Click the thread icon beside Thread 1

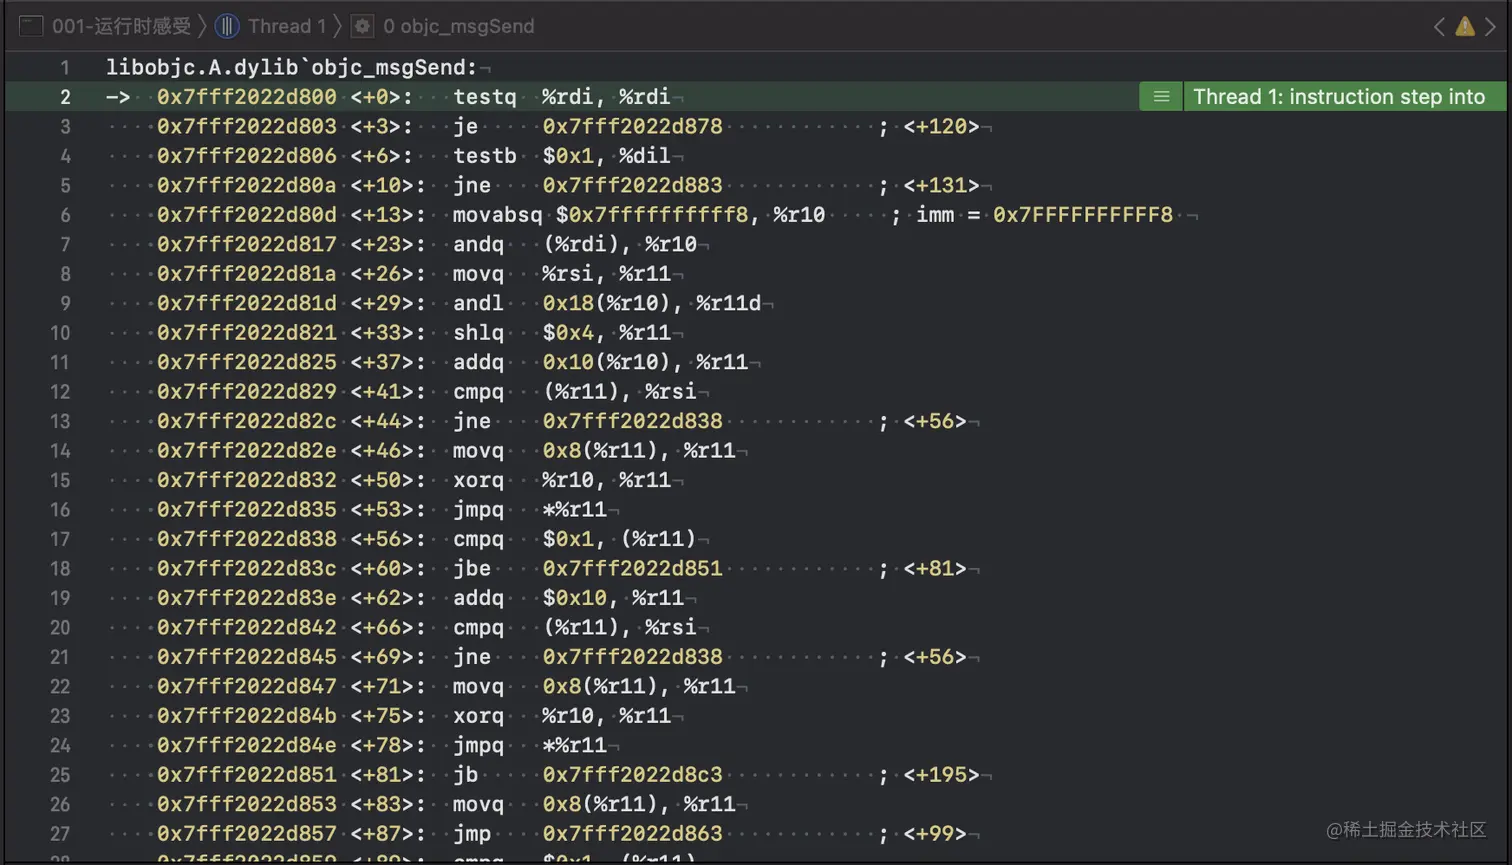[x=227, y=26]
